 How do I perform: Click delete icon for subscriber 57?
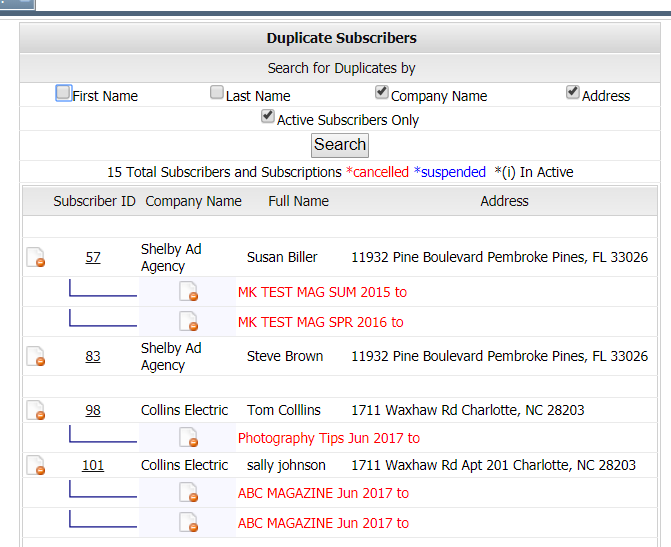[36, 257]
